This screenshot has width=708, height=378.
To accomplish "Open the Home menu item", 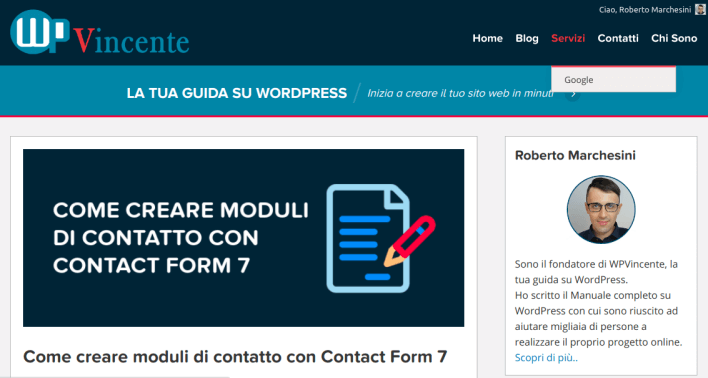I will point(487,38).
